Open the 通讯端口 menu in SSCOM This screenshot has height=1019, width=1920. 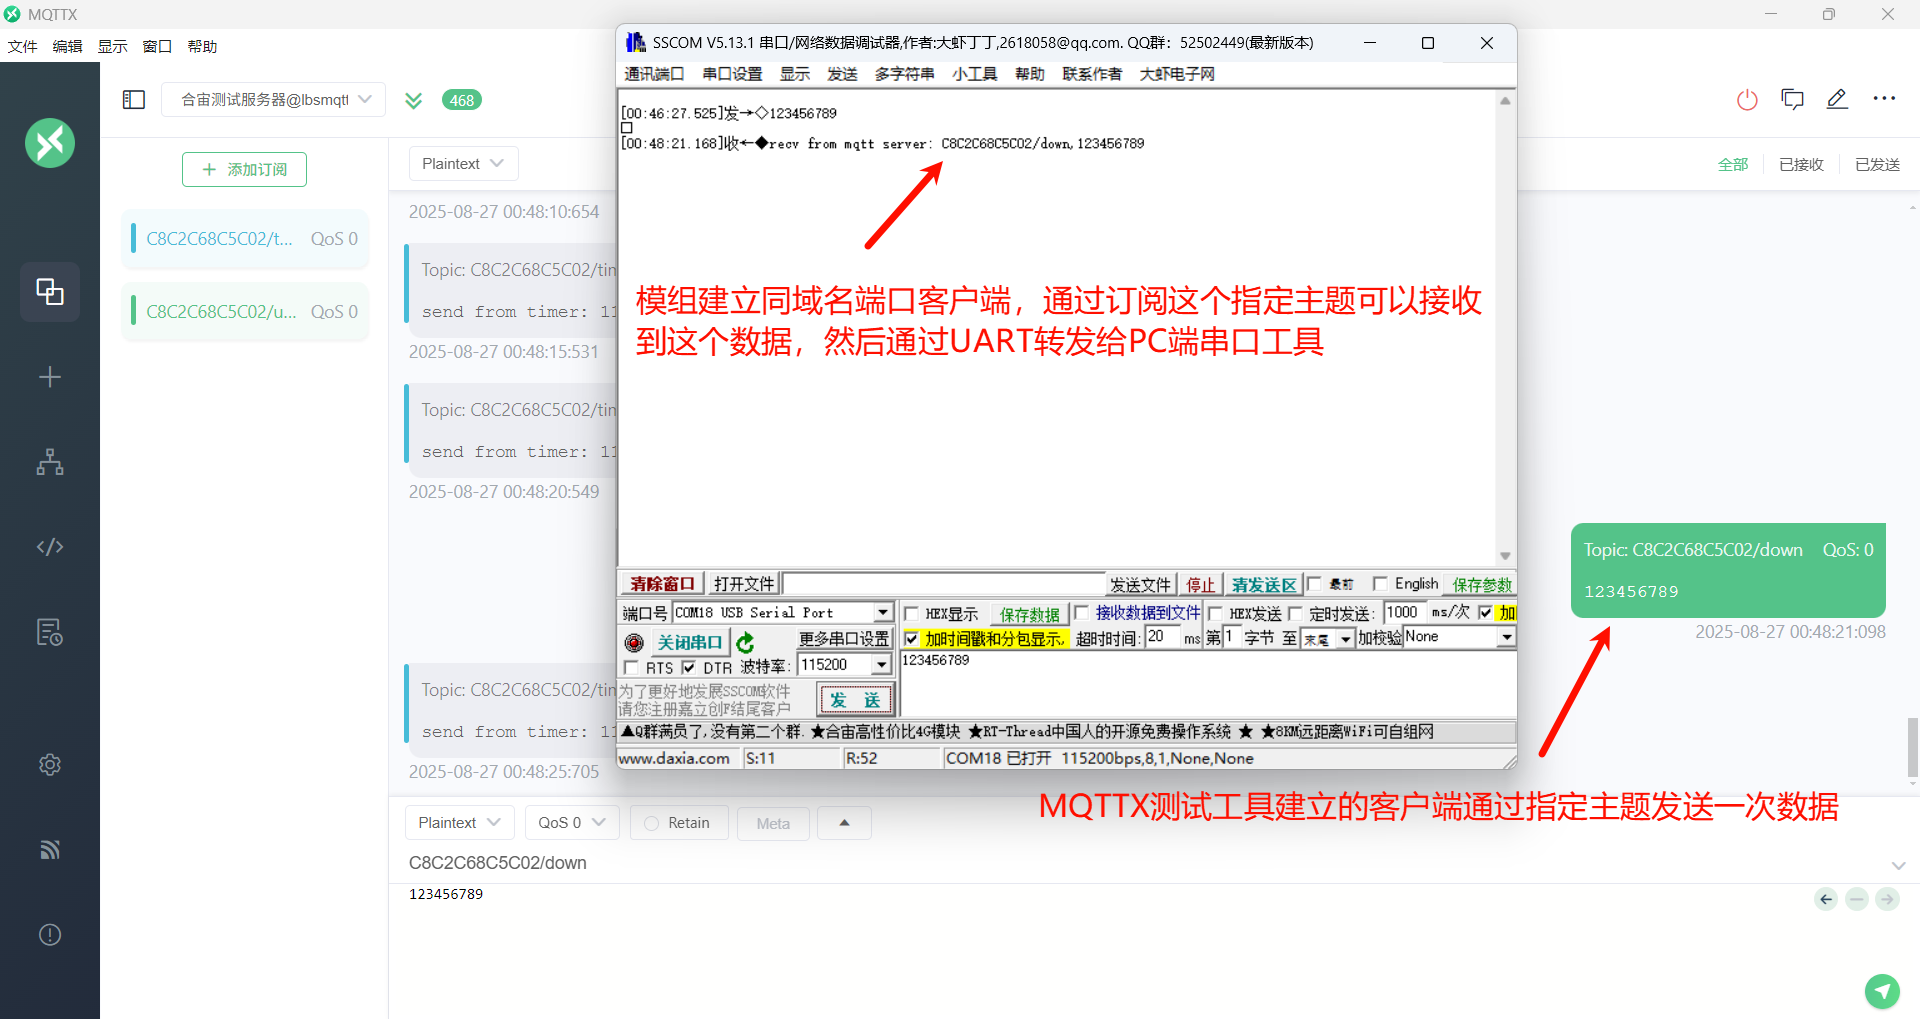(x=654, y=74)
